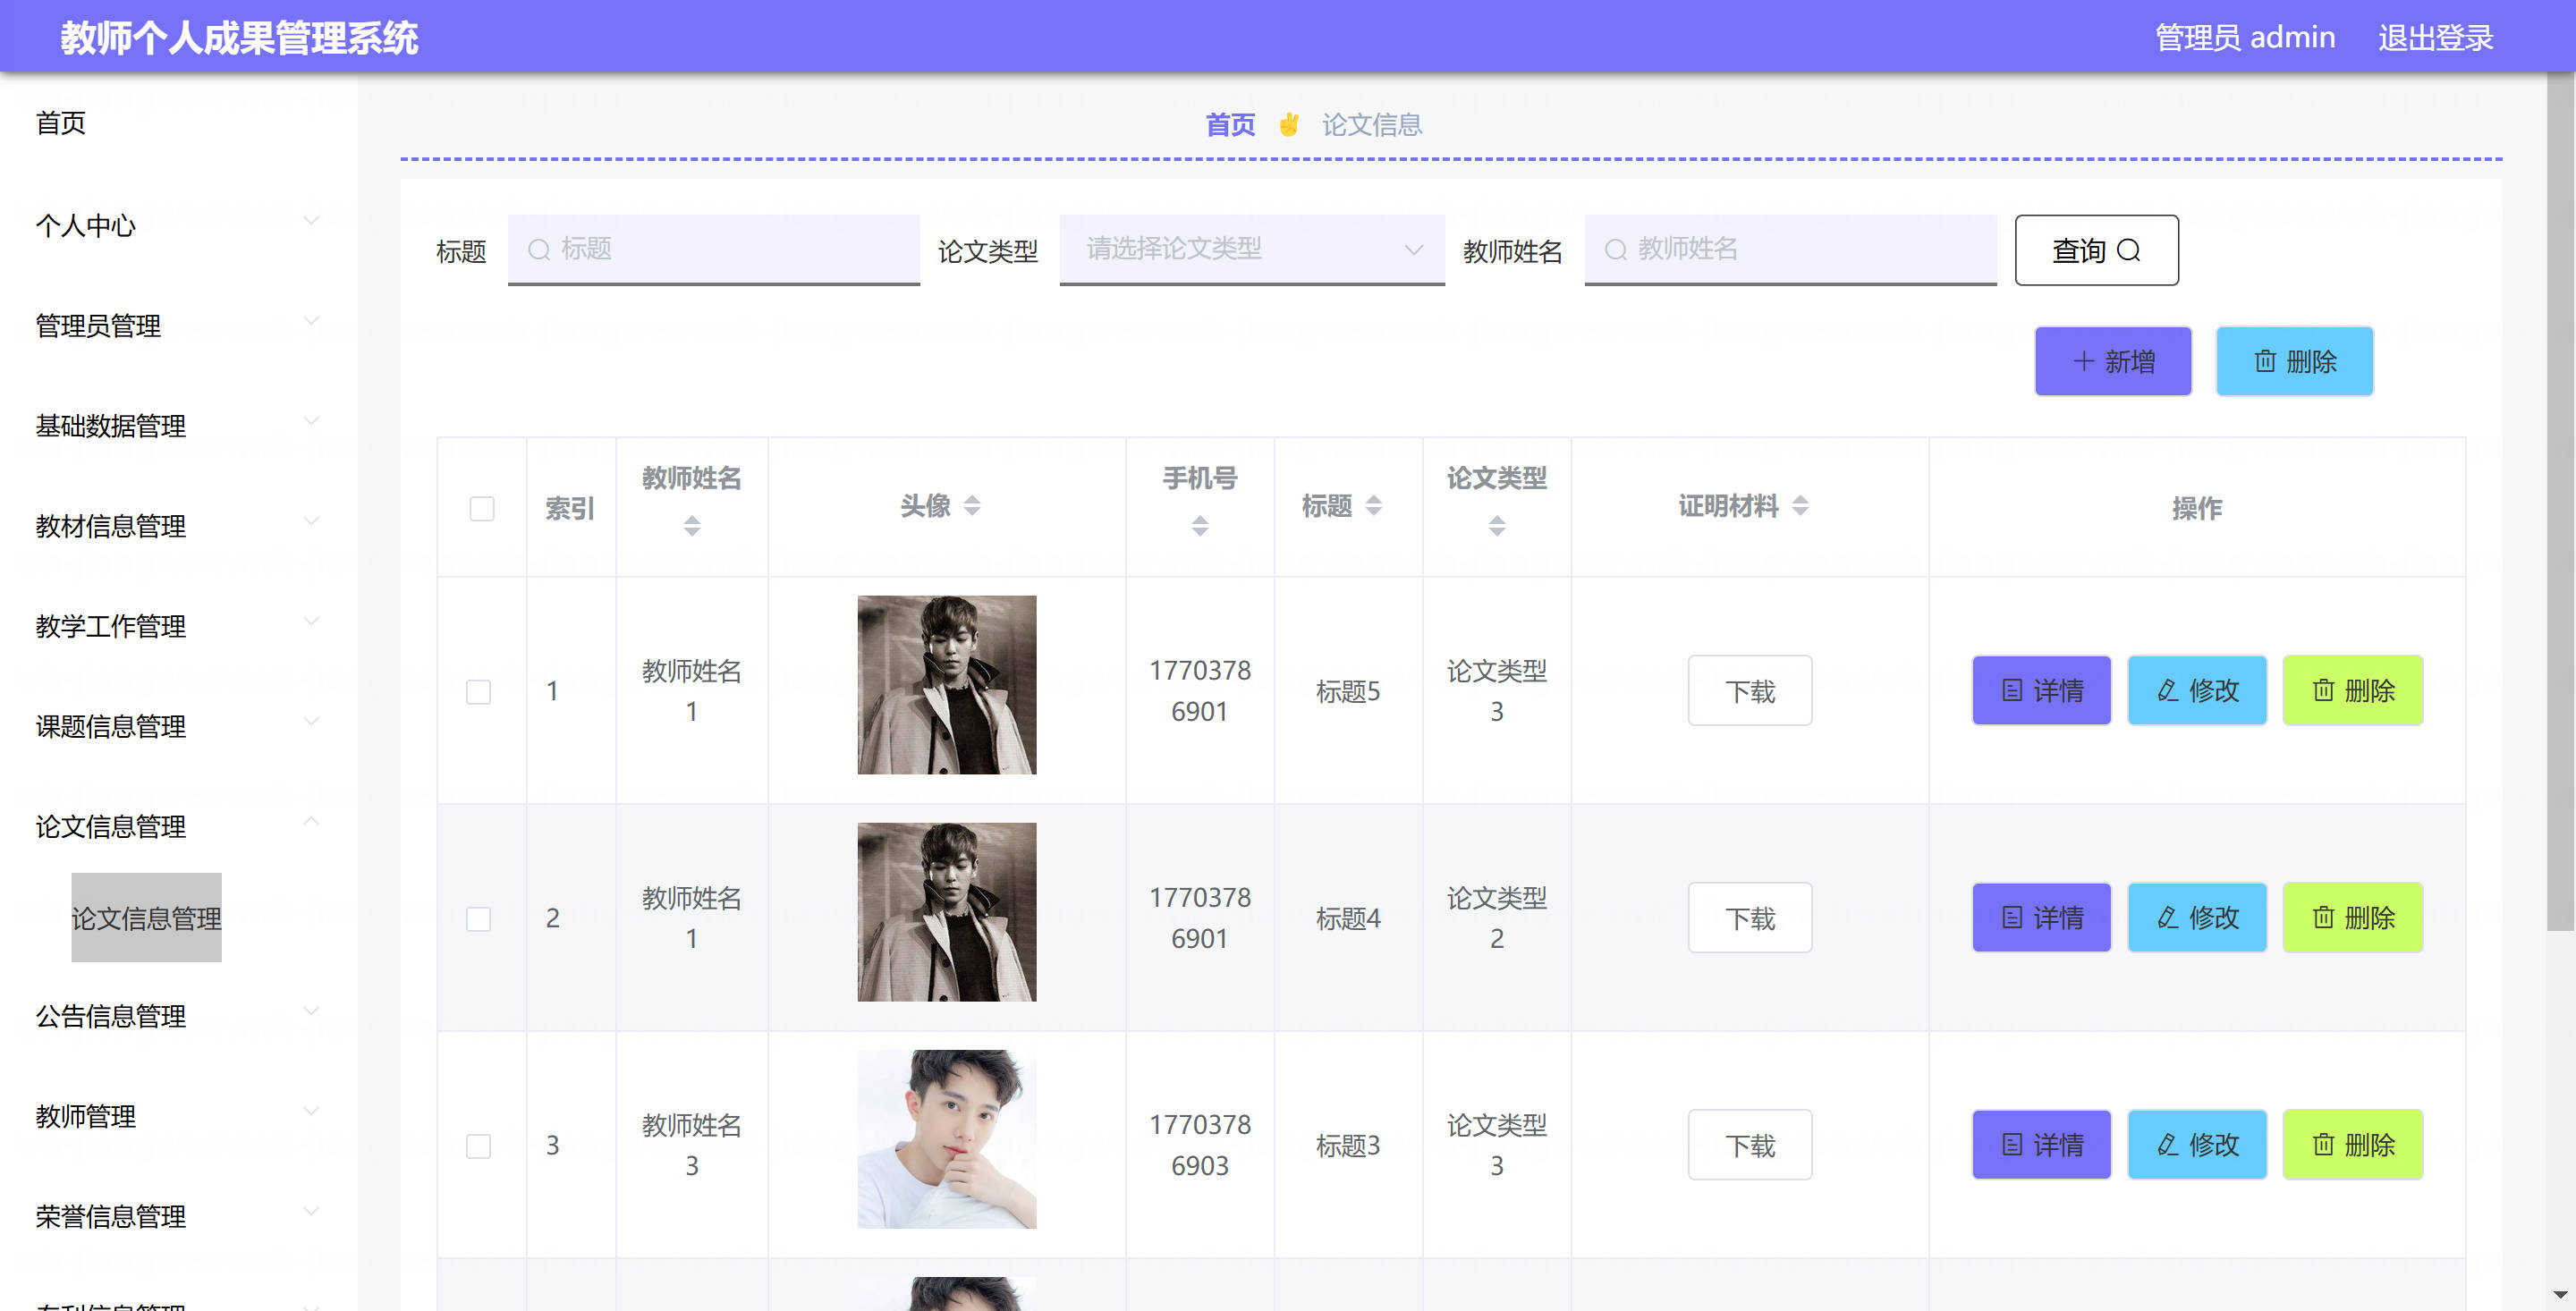This screenshot has height=1311, width=2576.
Task: Click the pencil icon on 修改 for 标题5
Action: click(2168, 690)
